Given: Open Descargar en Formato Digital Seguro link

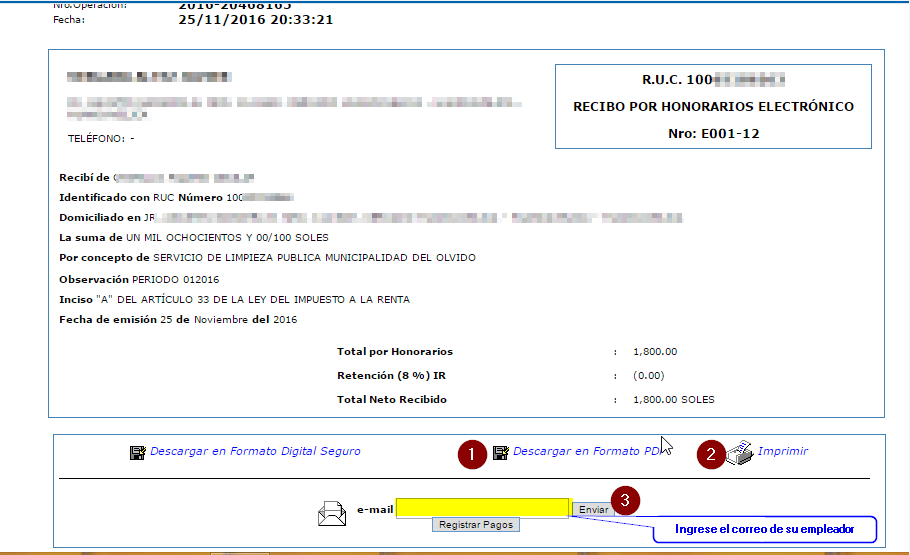Looking at the screenshot, I should (x=255, y=452).
